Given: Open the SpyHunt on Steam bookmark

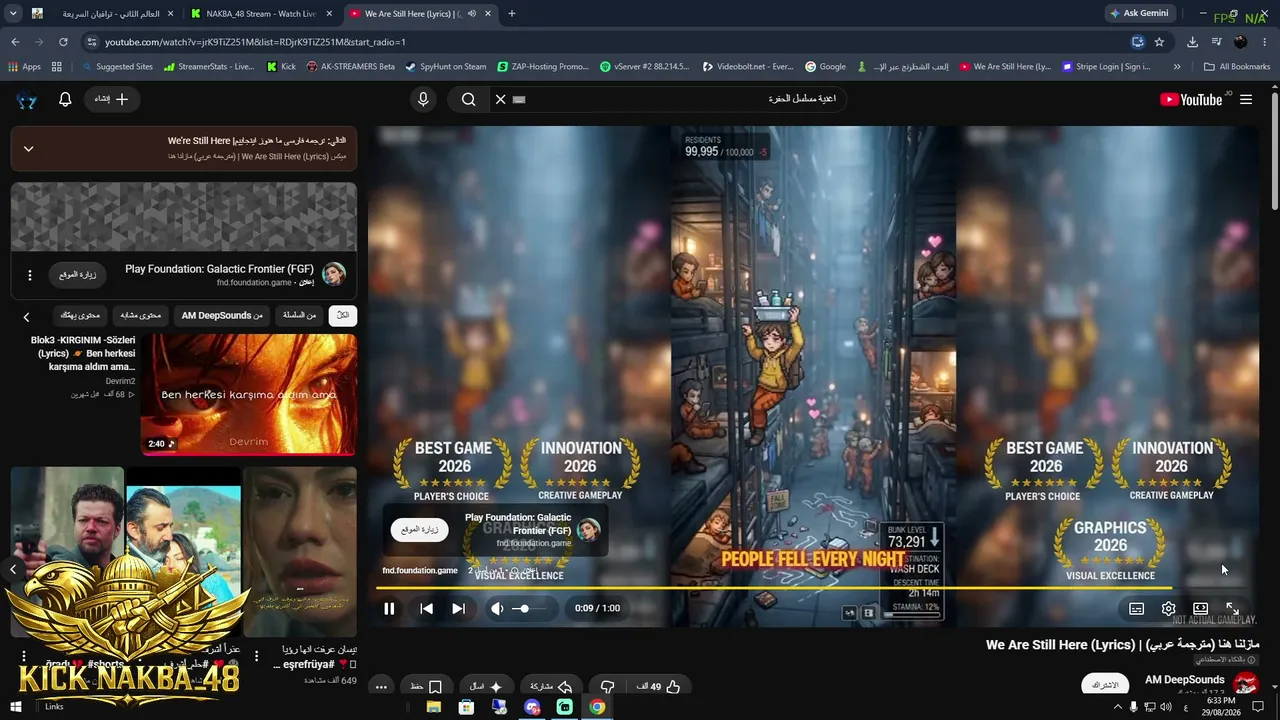Looking at the screenshot, I should [446, 67].
